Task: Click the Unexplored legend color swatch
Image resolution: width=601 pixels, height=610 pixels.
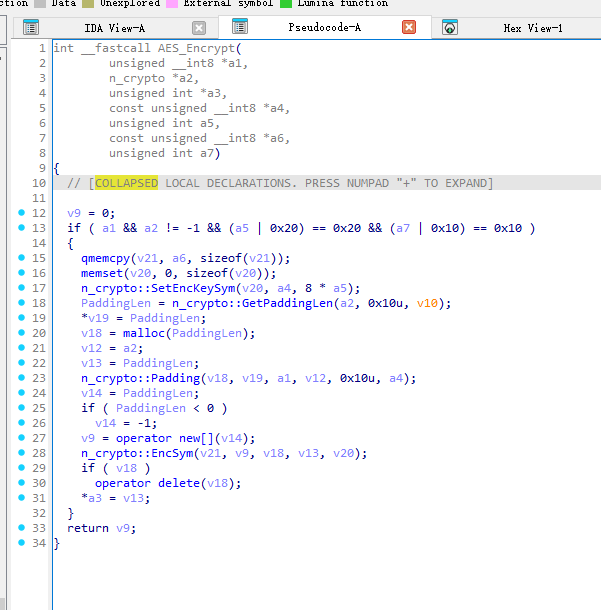Action: 88,4
